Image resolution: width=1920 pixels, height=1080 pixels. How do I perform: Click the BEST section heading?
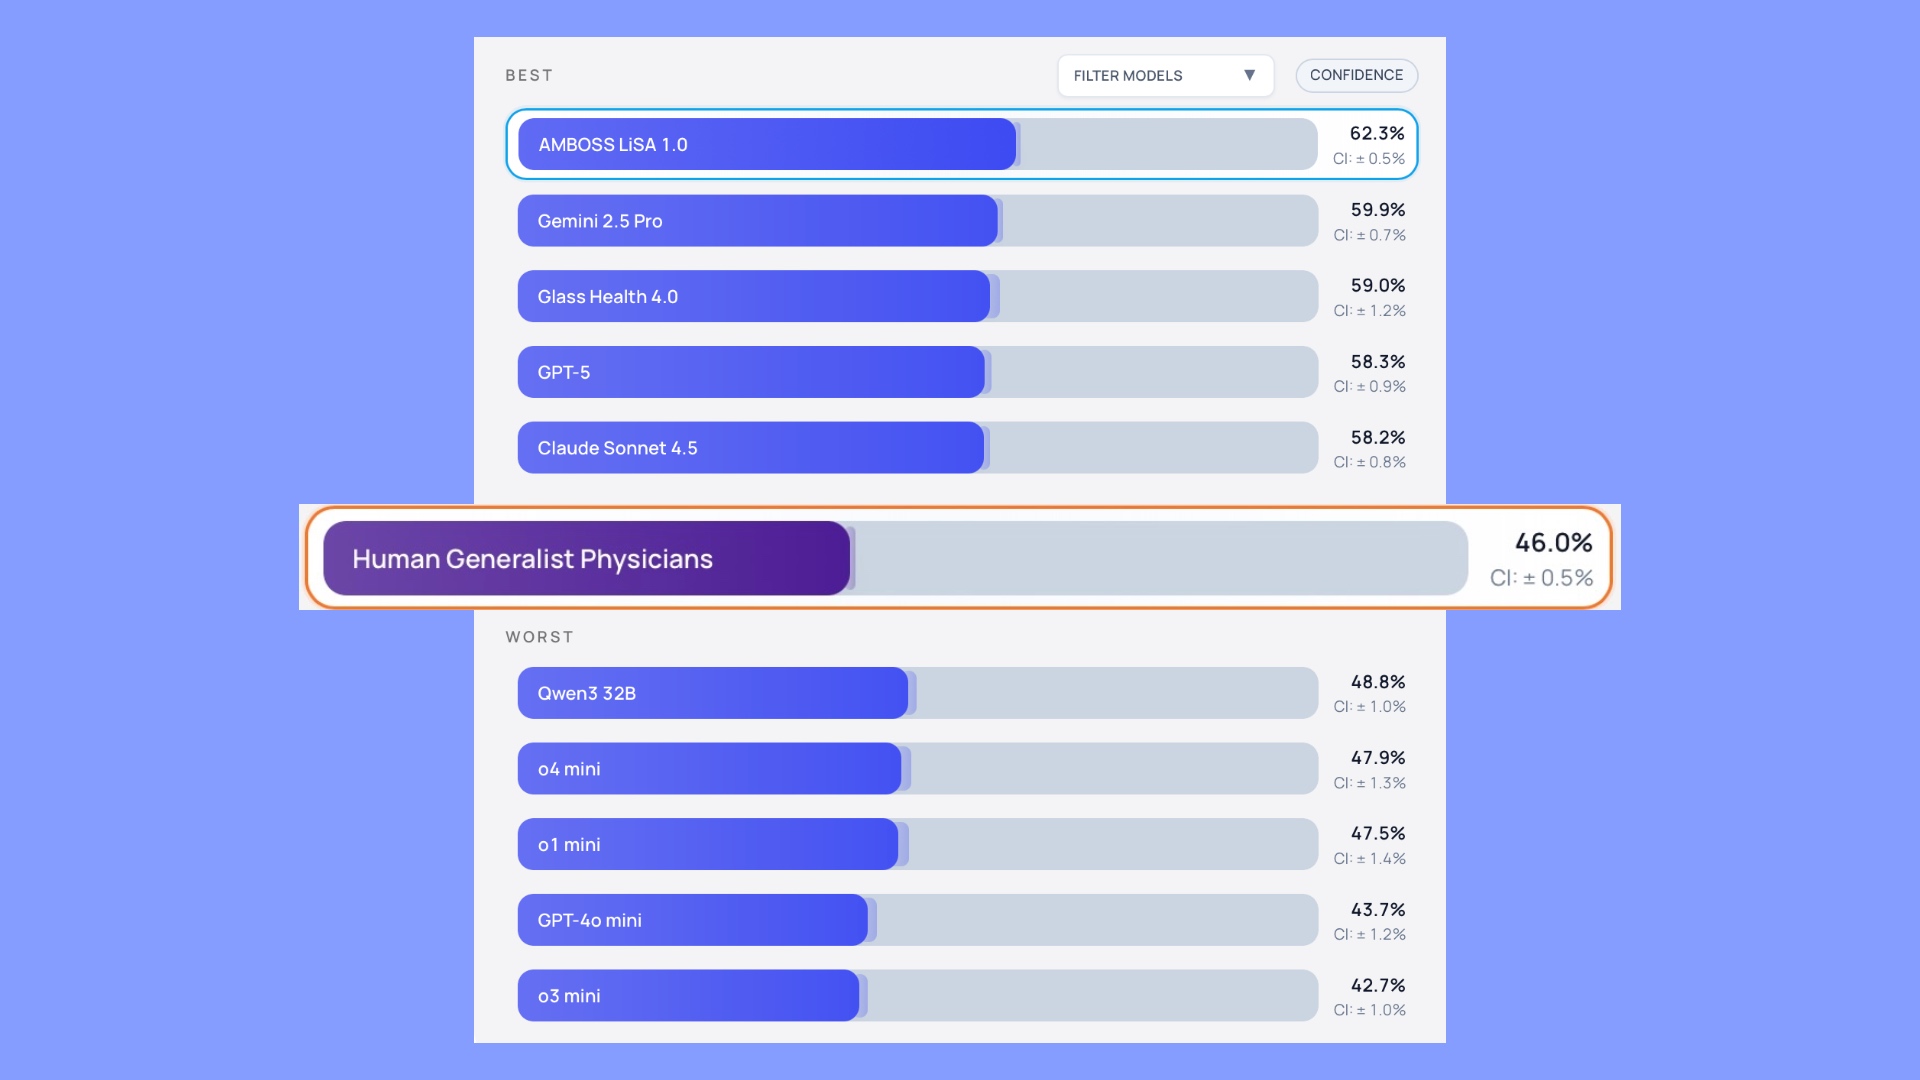point(529,76)
